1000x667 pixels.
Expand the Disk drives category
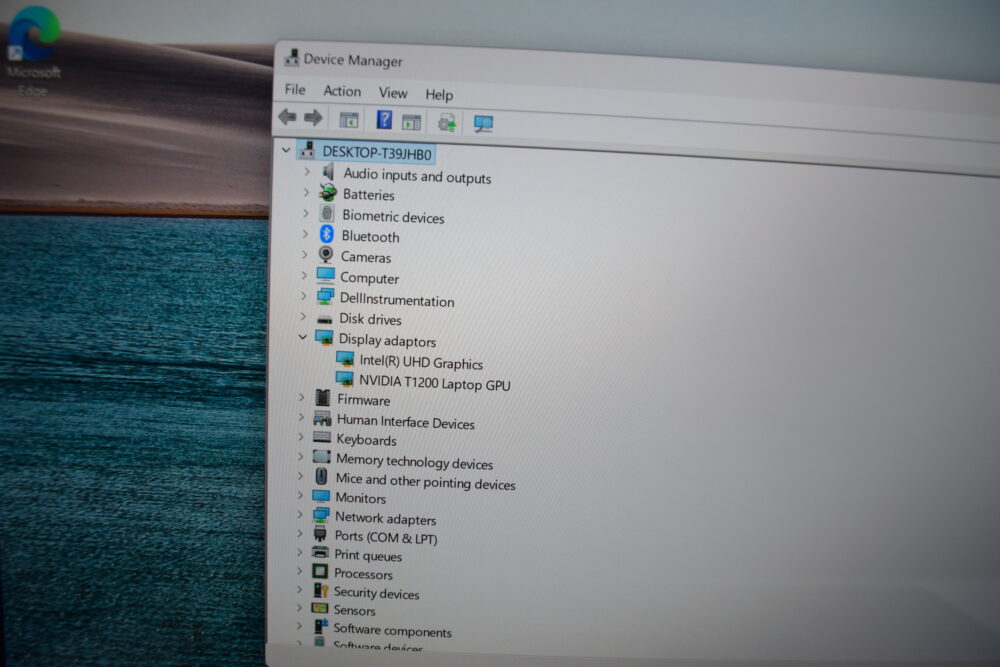303,316
